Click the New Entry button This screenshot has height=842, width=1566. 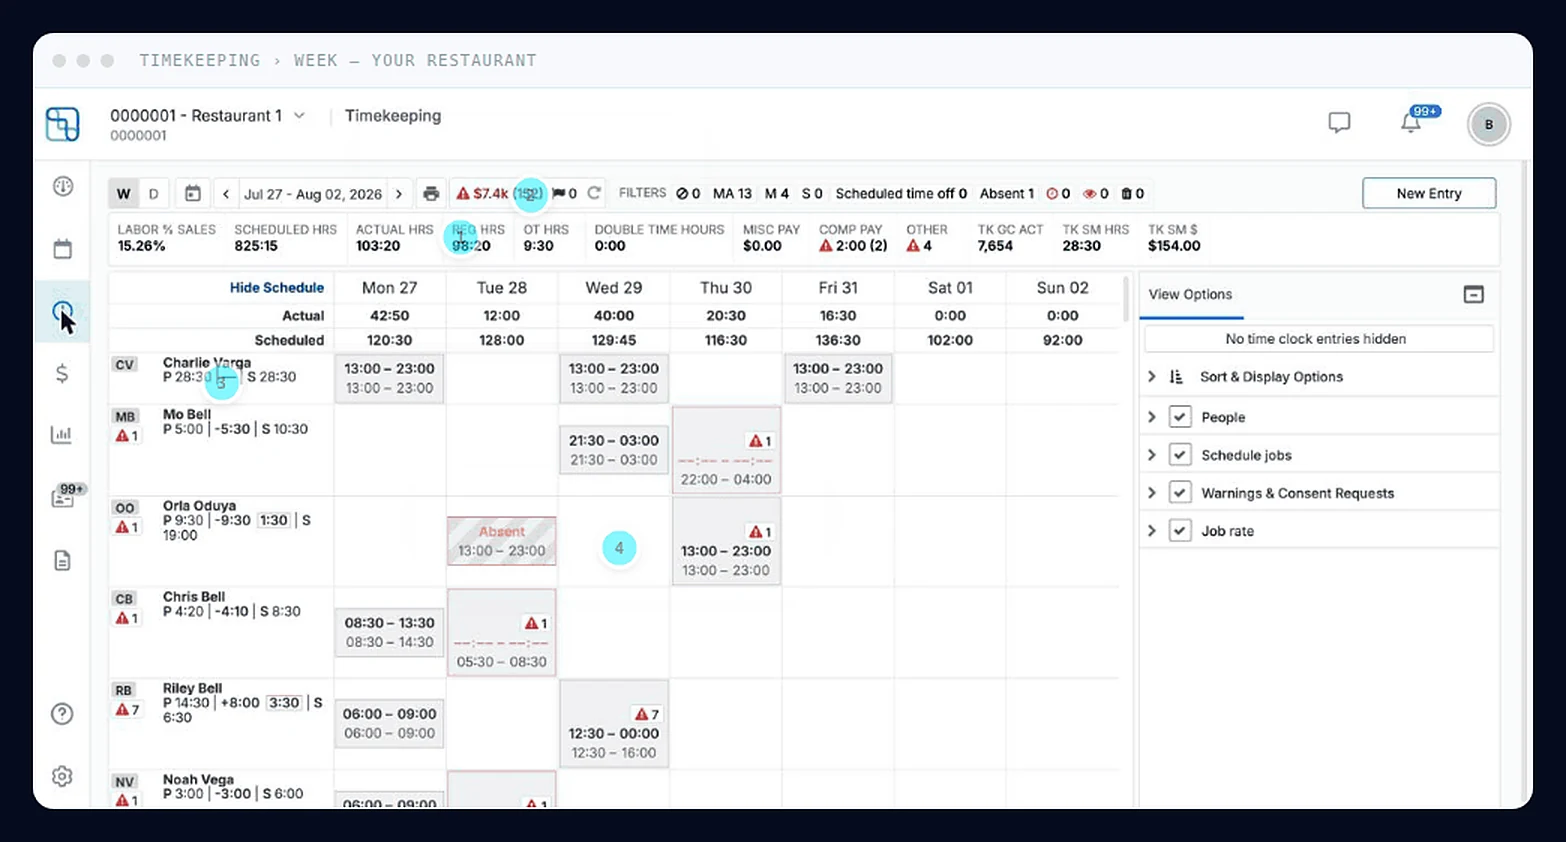[x=1429, y=193]
